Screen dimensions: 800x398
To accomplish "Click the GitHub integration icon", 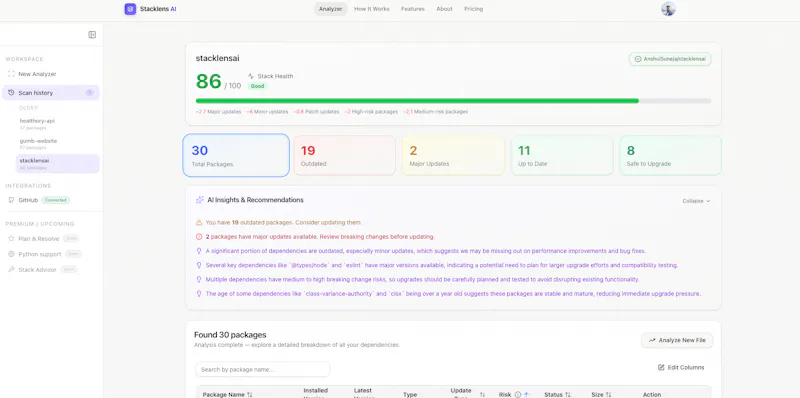I will tap(11, 200).
